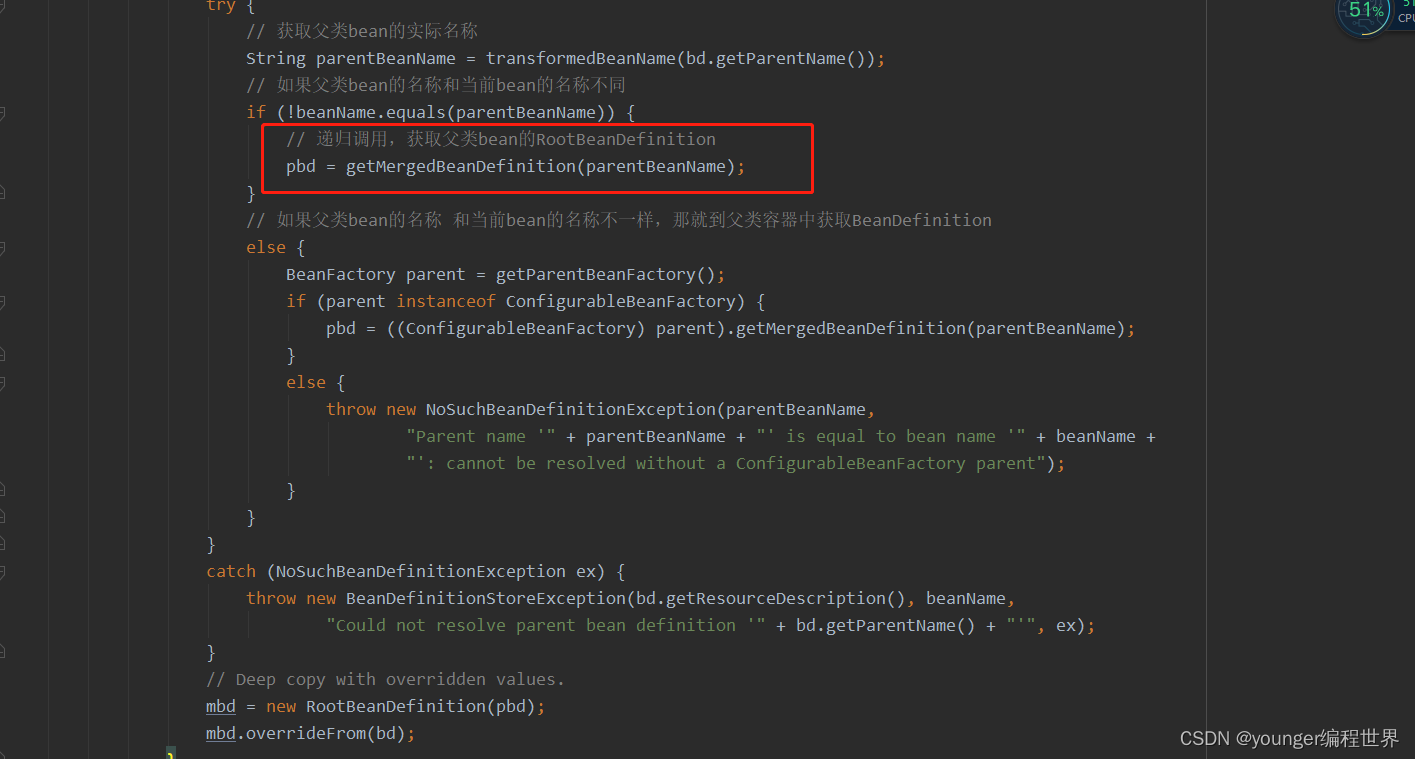
Task: Collapse the fold marker beside the catch line
Action: (x=2, y=571)
